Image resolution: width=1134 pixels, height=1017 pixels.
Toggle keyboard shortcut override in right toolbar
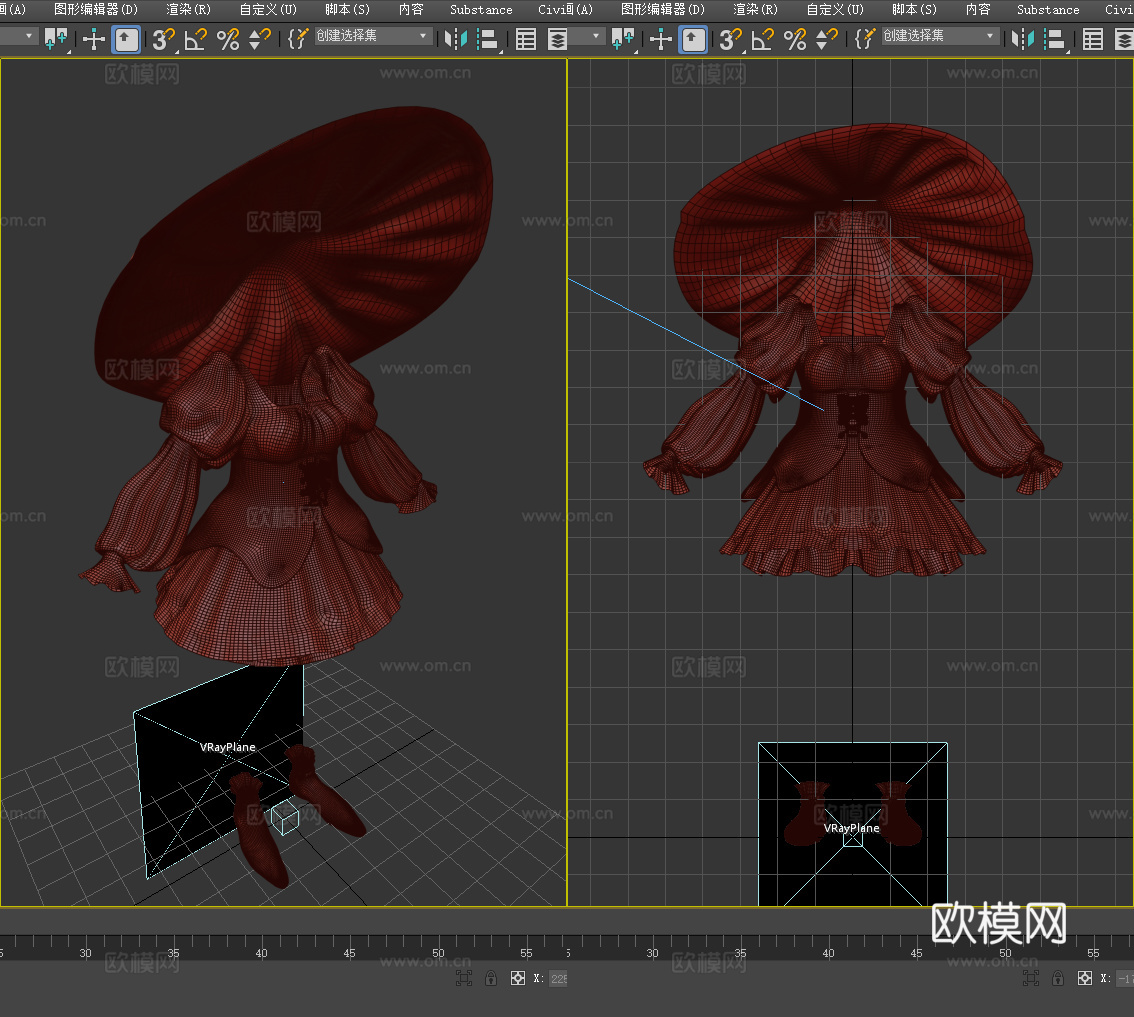(694, 39)
